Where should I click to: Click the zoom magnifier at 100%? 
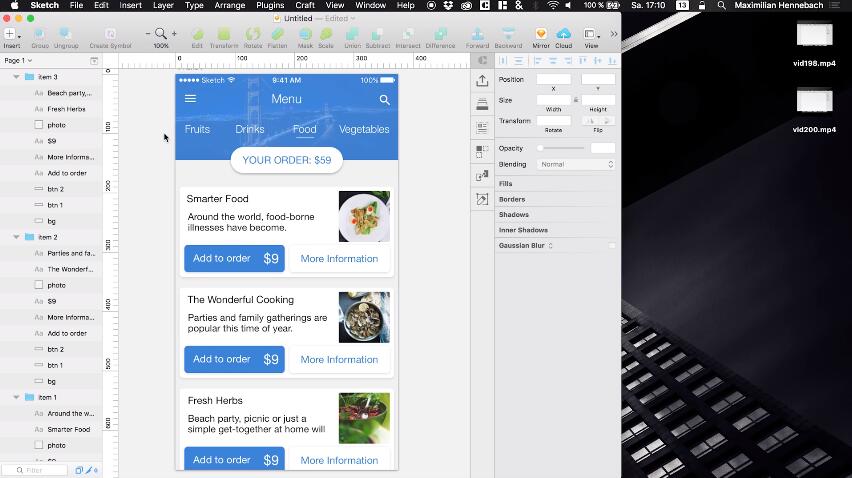point(161,34)
